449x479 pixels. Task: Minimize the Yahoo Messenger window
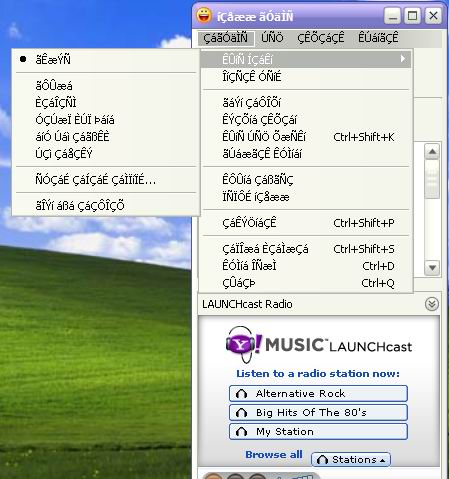pos(392,16)
